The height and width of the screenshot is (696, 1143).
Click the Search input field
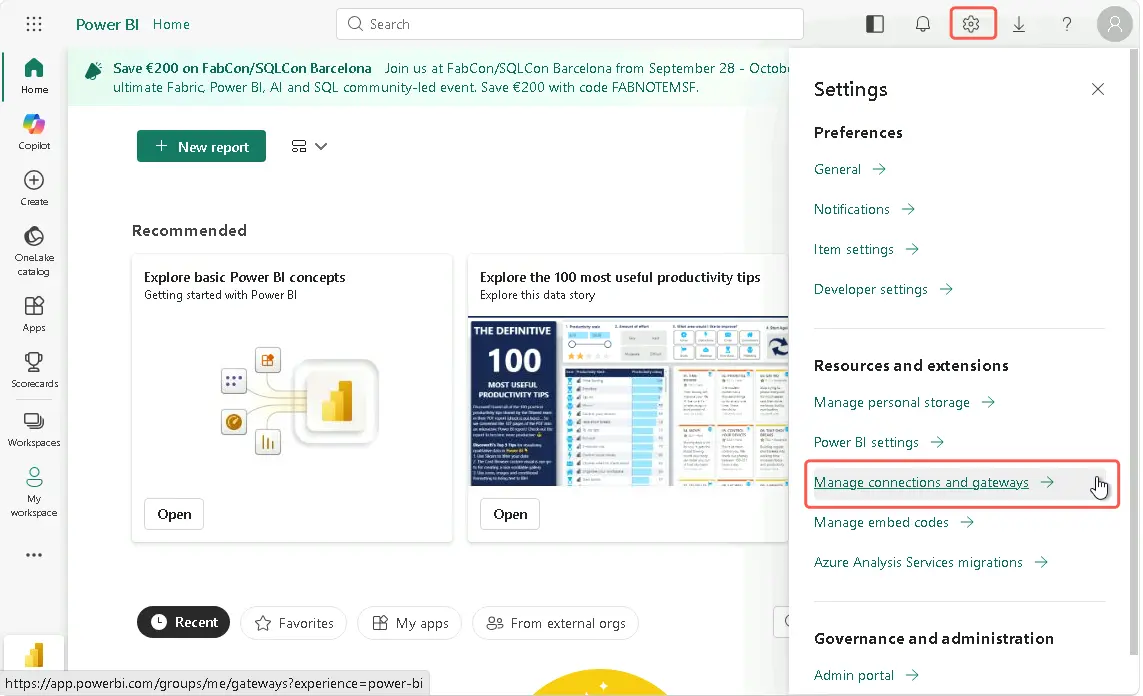(569, 24)
